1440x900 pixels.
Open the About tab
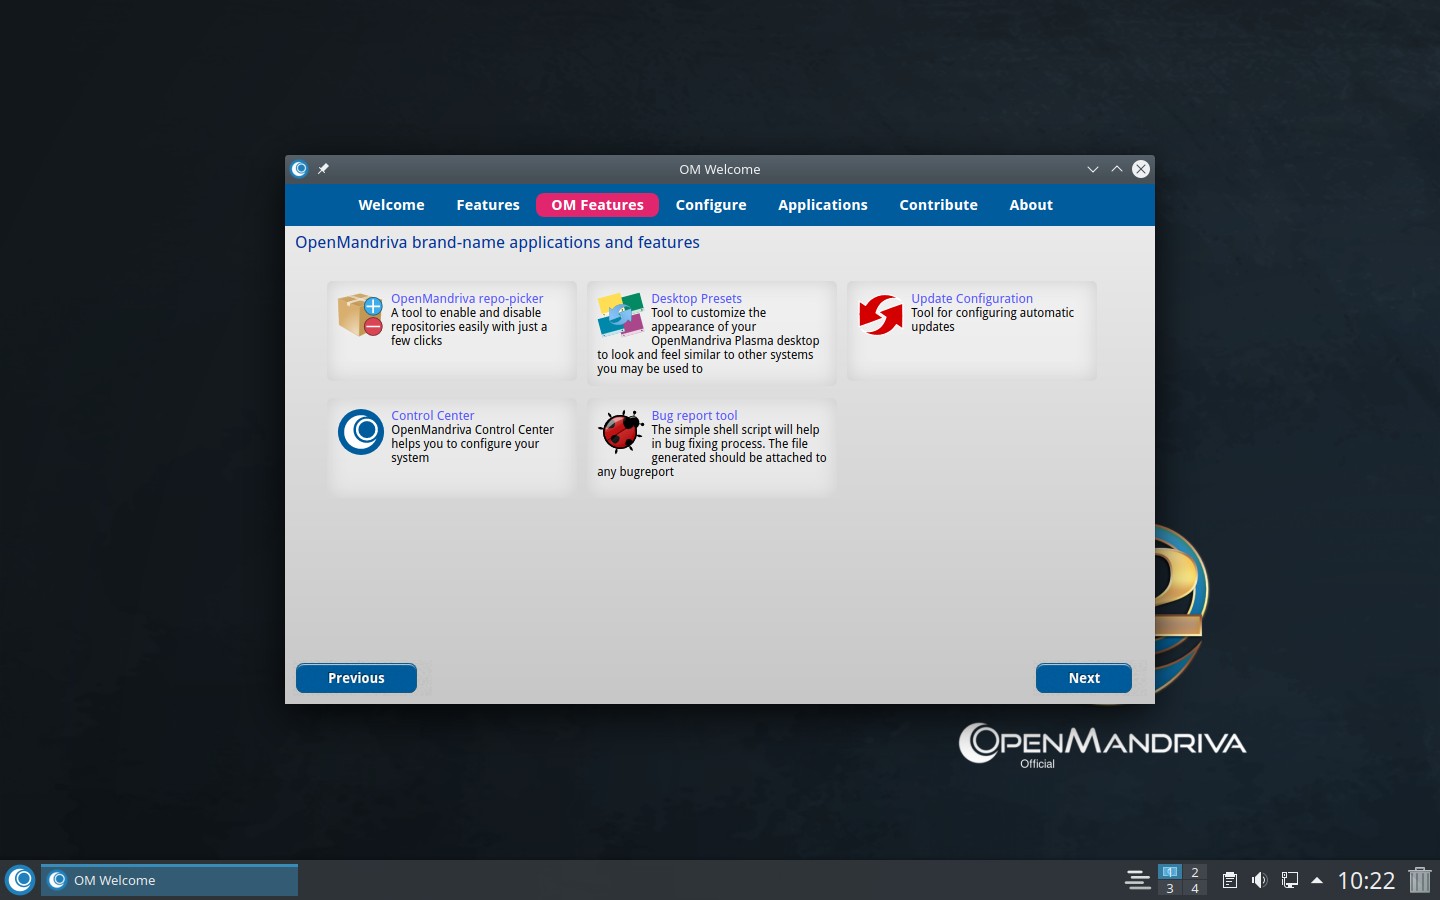1031,205
